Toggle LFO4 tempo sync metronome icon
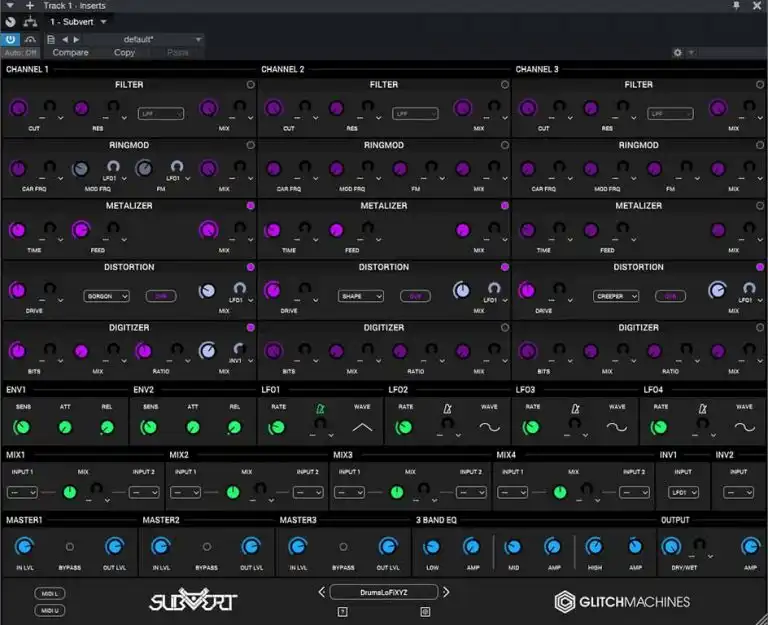Screen dimensions: 768x625 click(702, 408)
